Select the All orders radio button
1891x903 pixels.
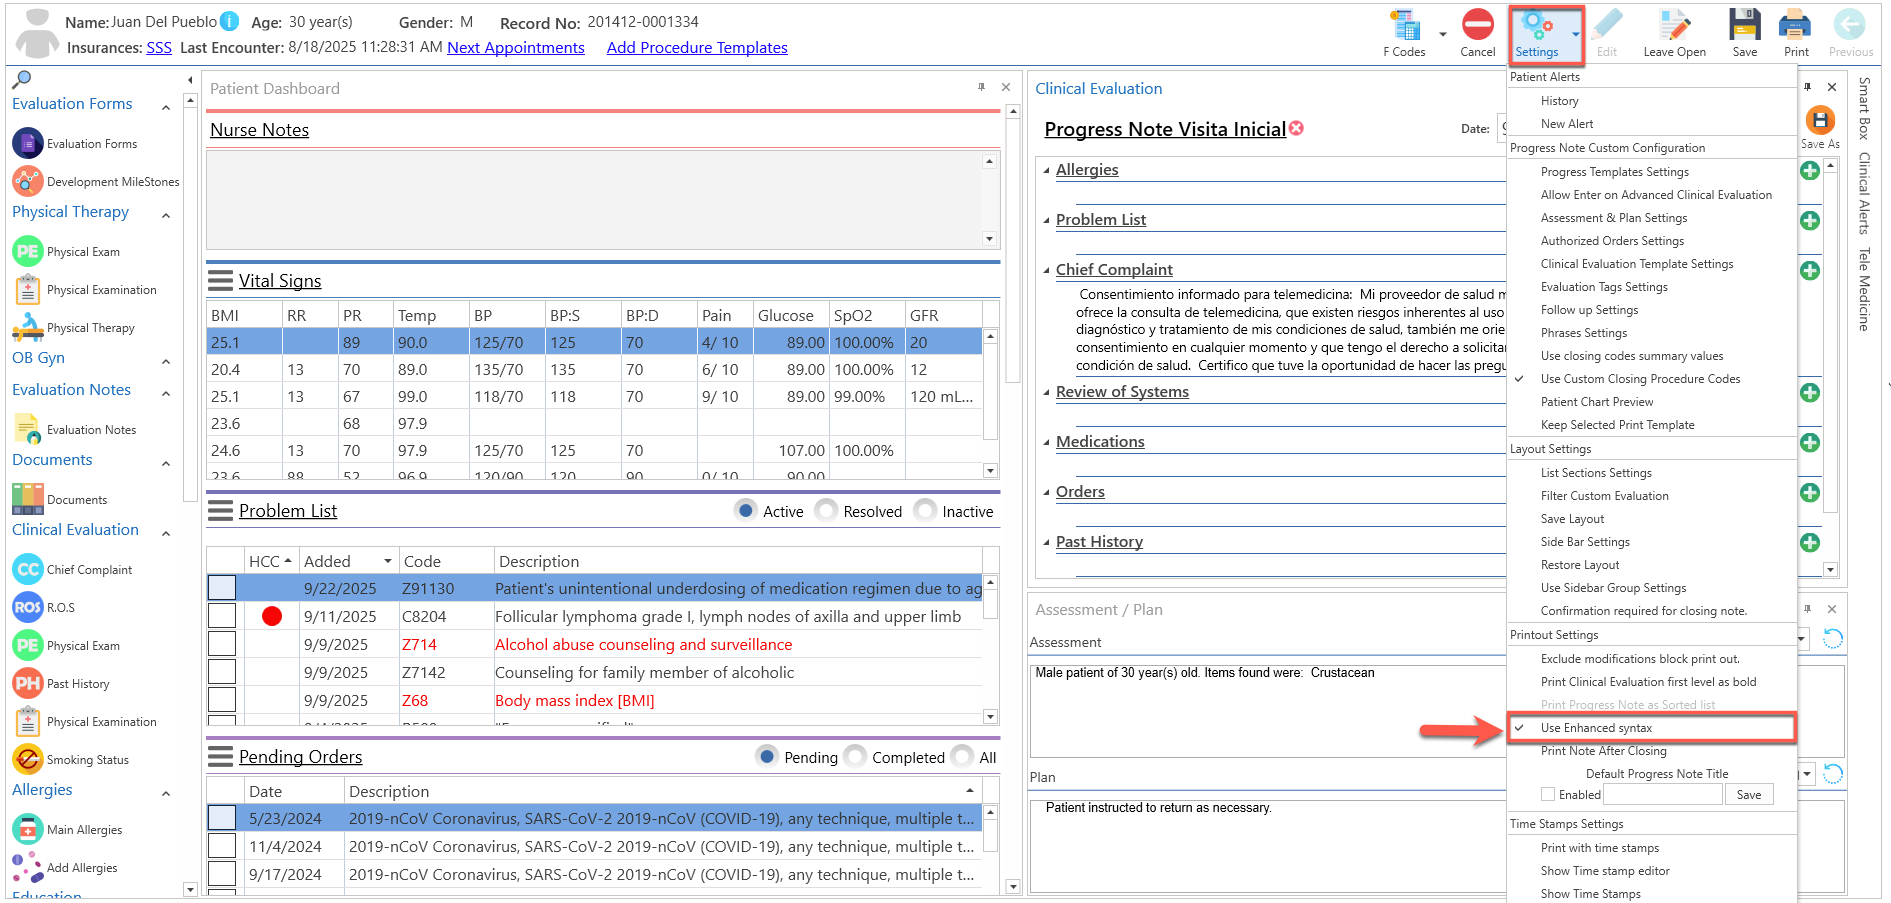point(962,756)
